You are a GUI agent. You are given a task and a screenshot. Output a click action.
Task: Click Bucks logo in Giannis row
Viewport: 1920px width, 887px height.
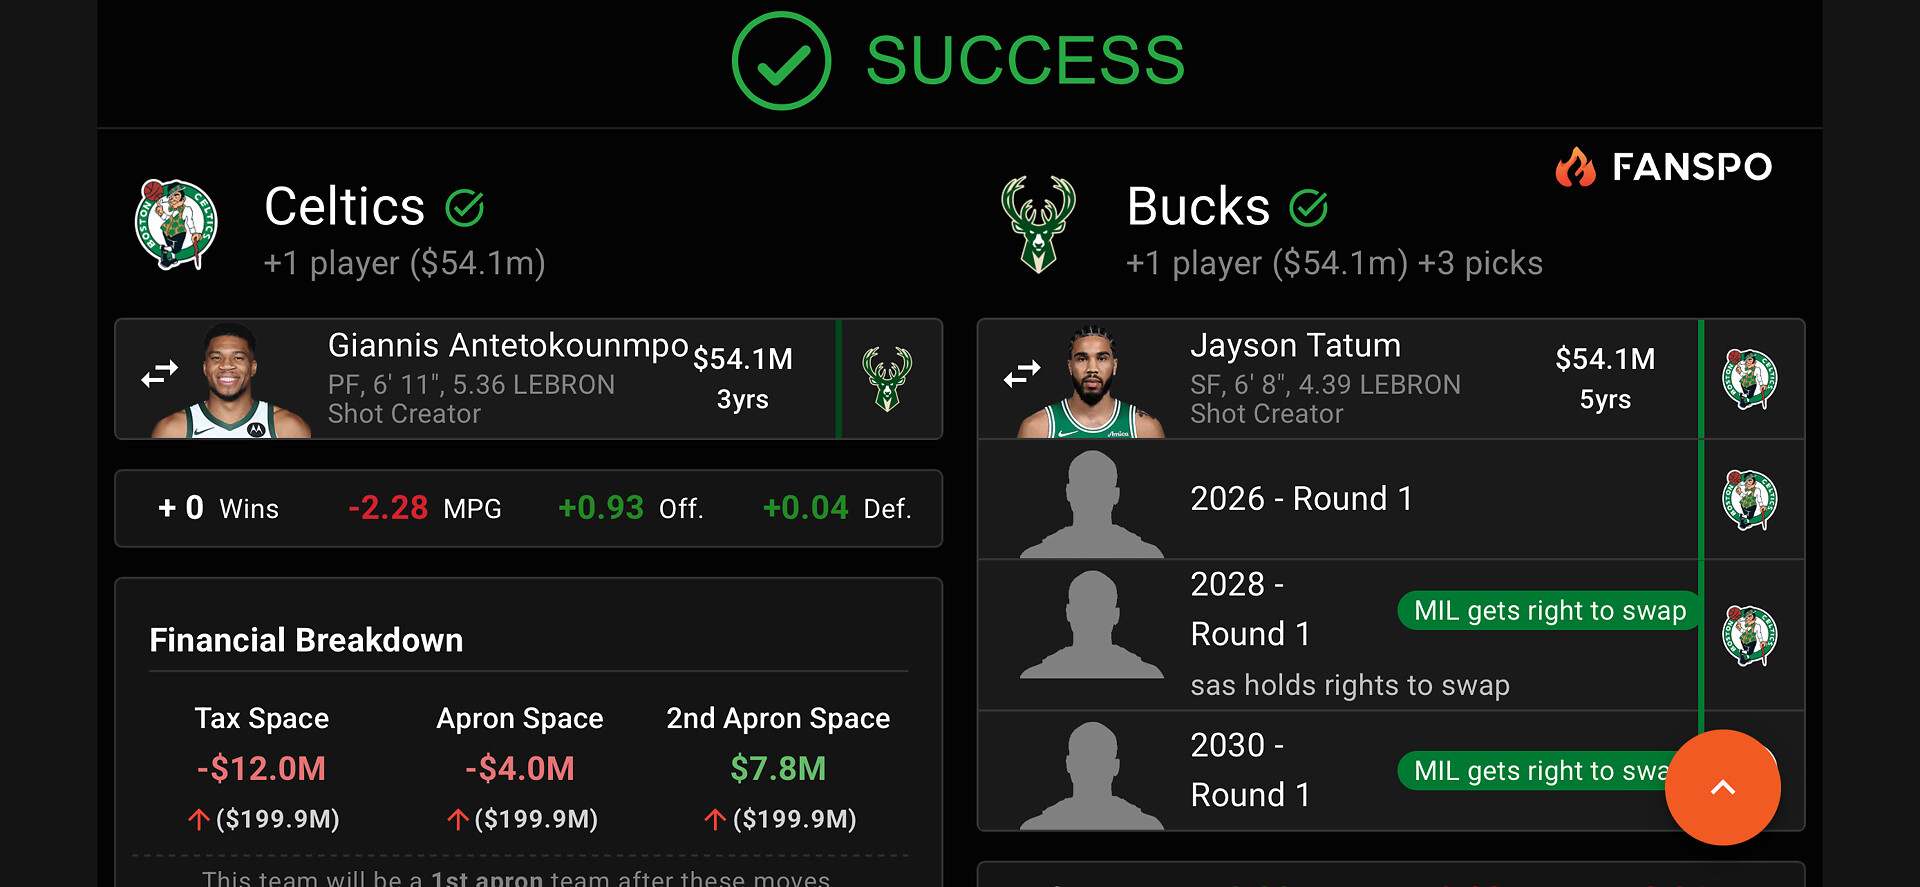point(887,379)
